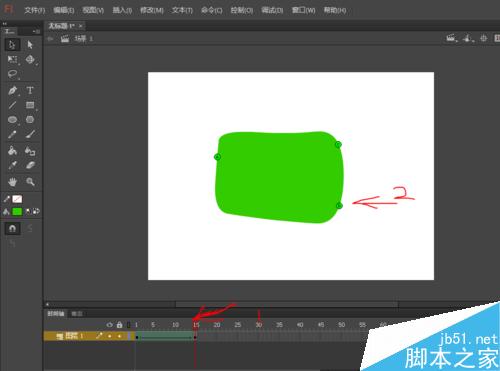The image size is (500, 371).
Task: Open the Edit Symbols dropdown
Action: [x=468, y=38]
